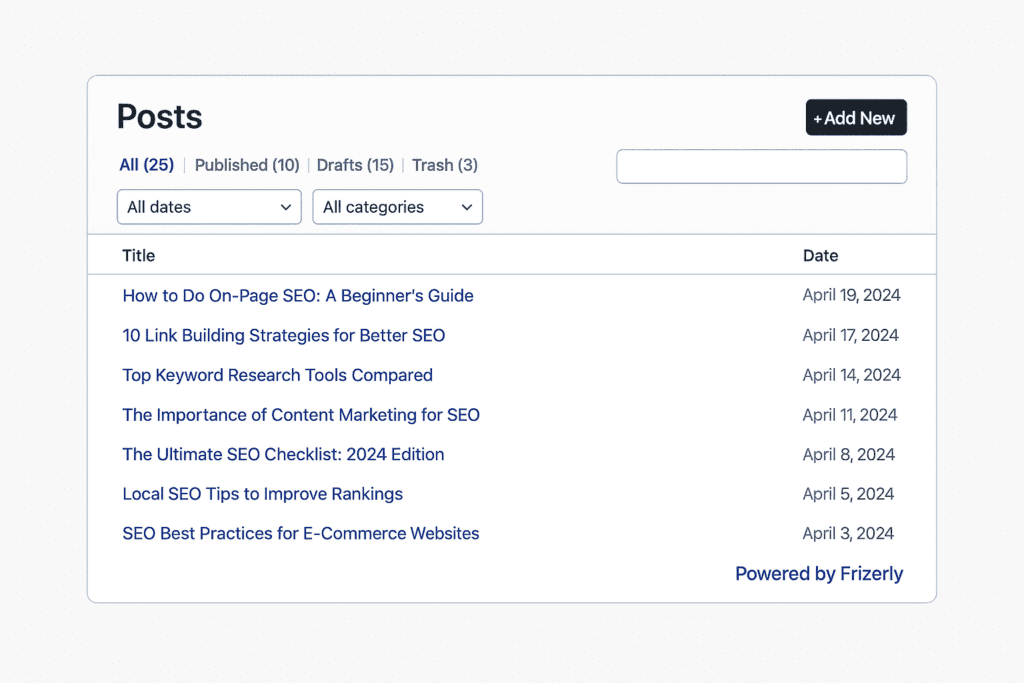Select the All (25) filter tab
The width and height of the screenshot is (1024, 683).
(x=146, y=165)
